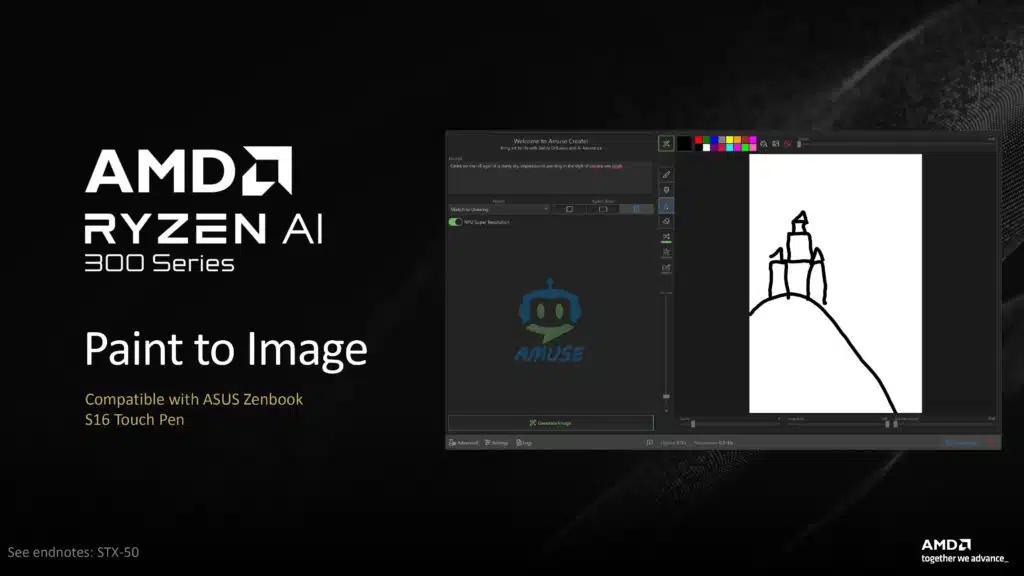Viewport: 1024px width, 576px height.
Task: Pick the red swatch in top palette row
Action: point(699,140)
